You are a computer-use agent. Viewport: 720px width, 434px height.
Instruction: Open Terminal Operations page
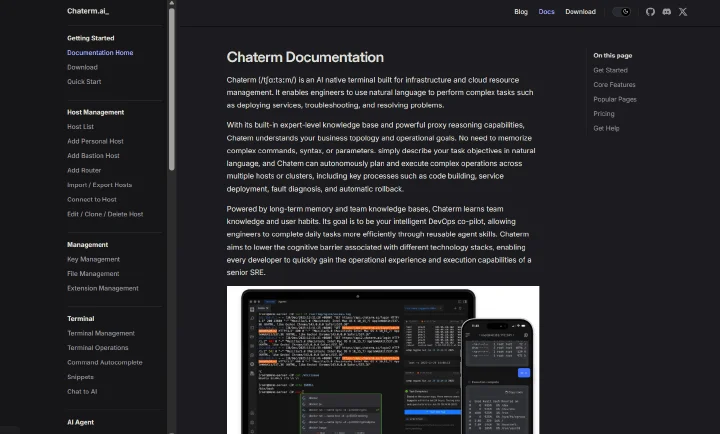coord(98,348)
